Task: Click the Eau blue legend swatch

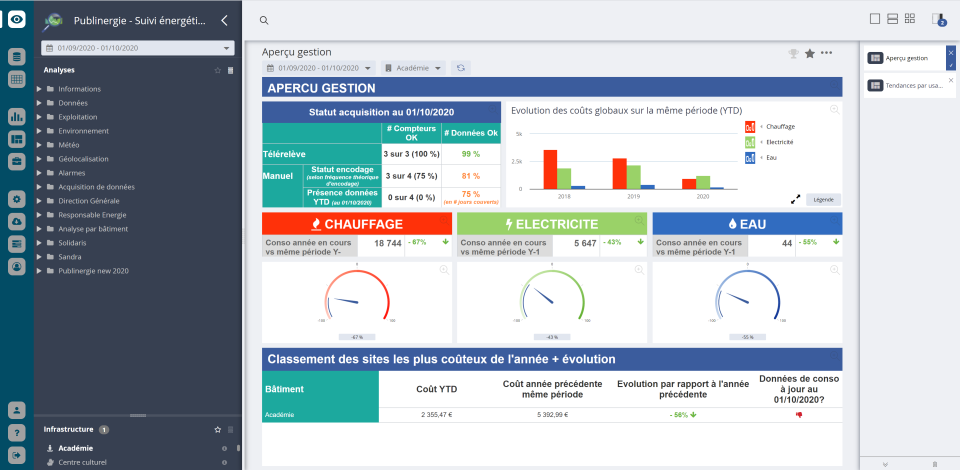Action: point(750,158)
